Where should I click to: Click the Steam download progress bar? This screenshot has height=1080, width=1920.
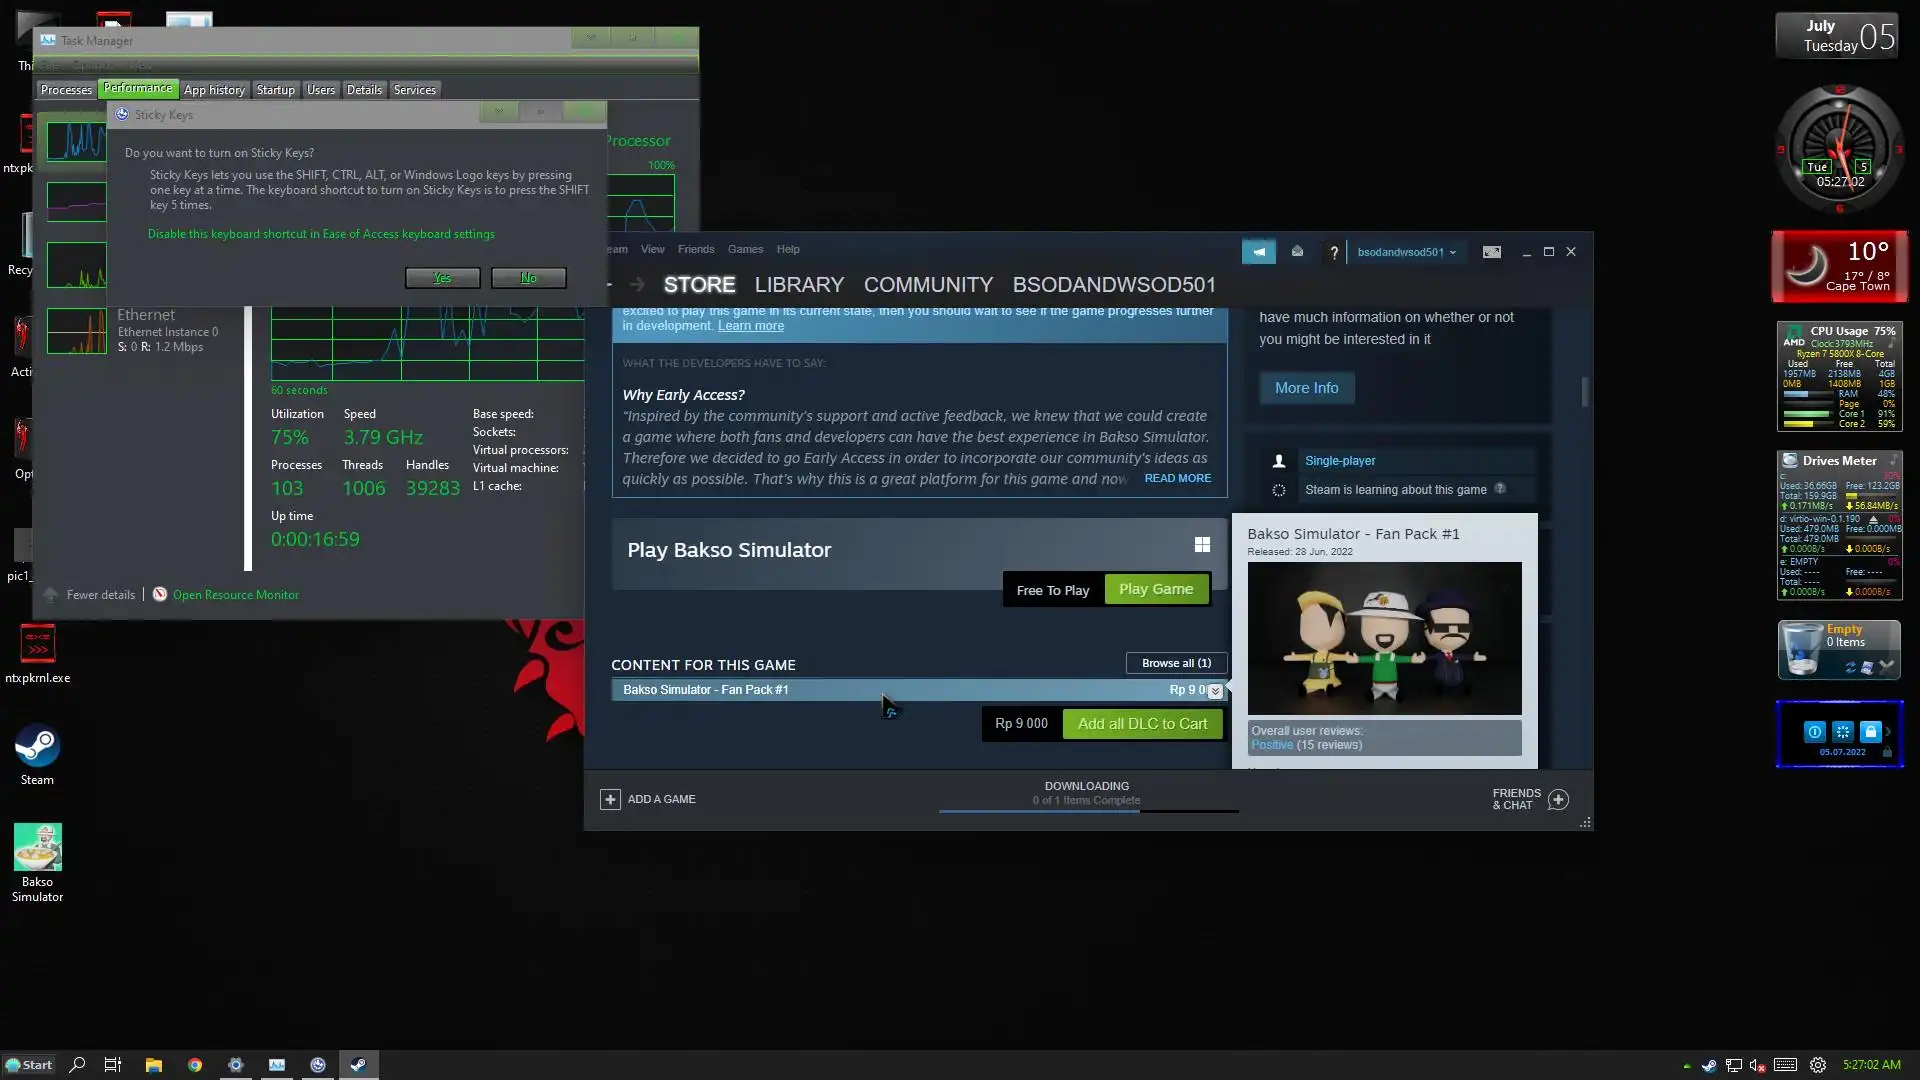coord(1088,811)
